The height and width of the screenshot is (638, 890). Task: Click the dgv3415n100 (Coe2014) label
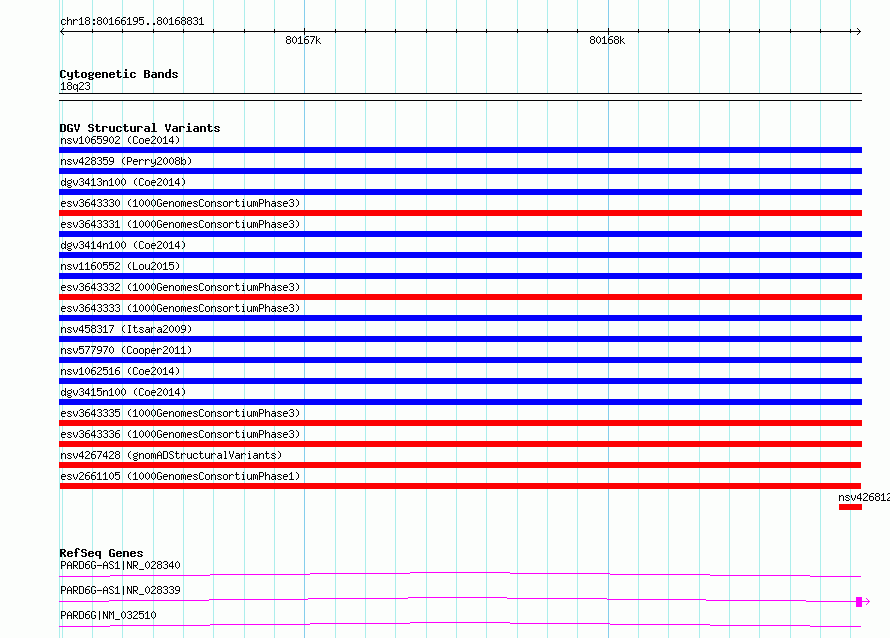[123, 392]
